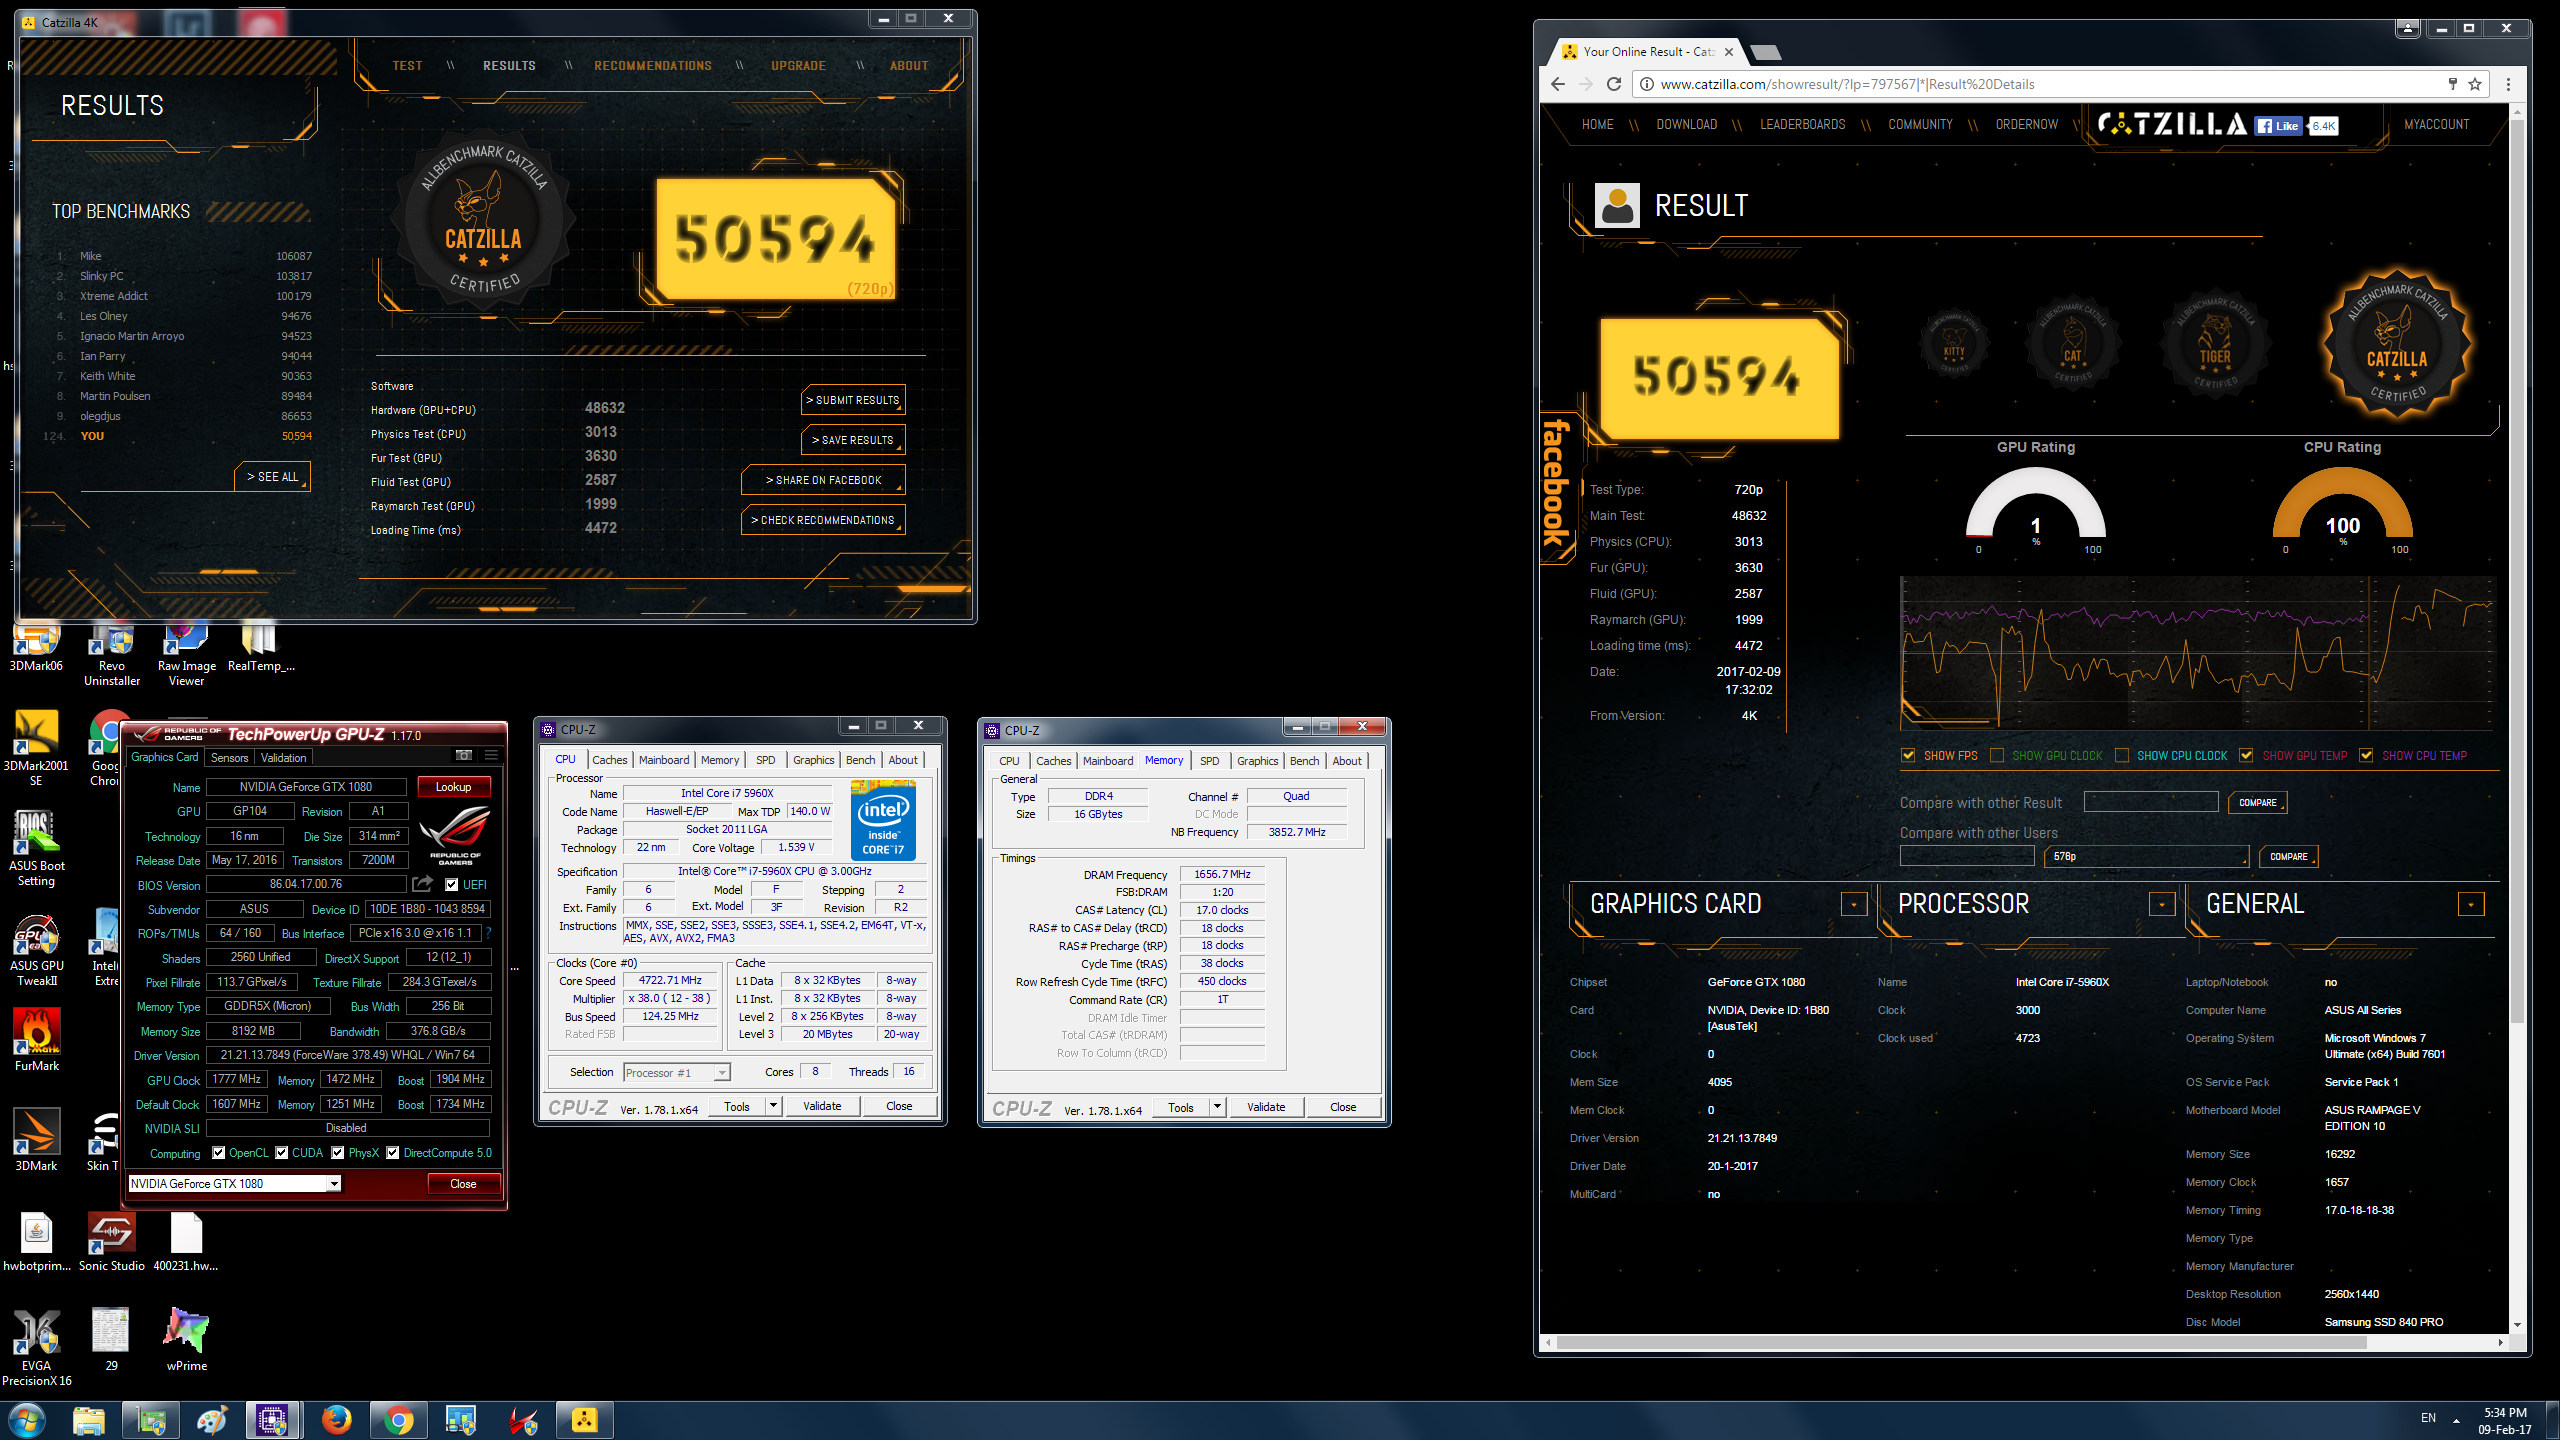Collapse the PROCESSOR section arrow
This screenshot has height=1440, width=2560.
pos(2162,904)
